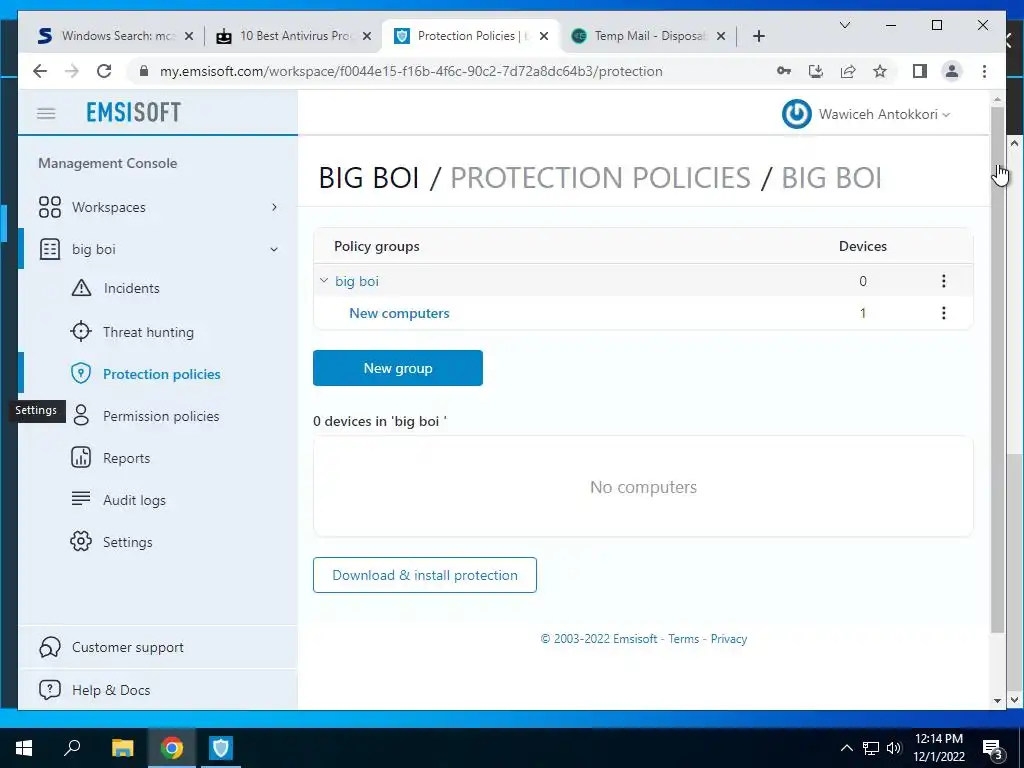Open options menu for big boi group

pos(943,281)
